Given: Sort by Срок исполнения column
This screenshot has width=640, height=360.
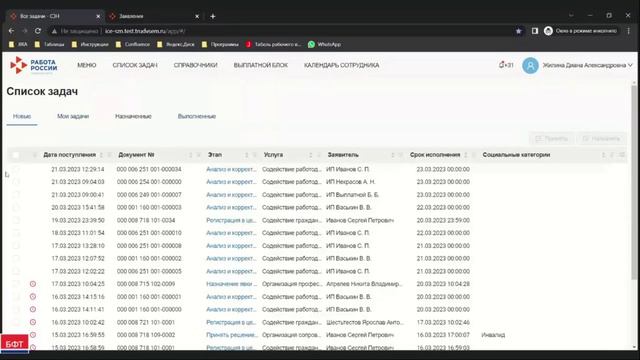Looking at the screenshot, I should (466, 155).
